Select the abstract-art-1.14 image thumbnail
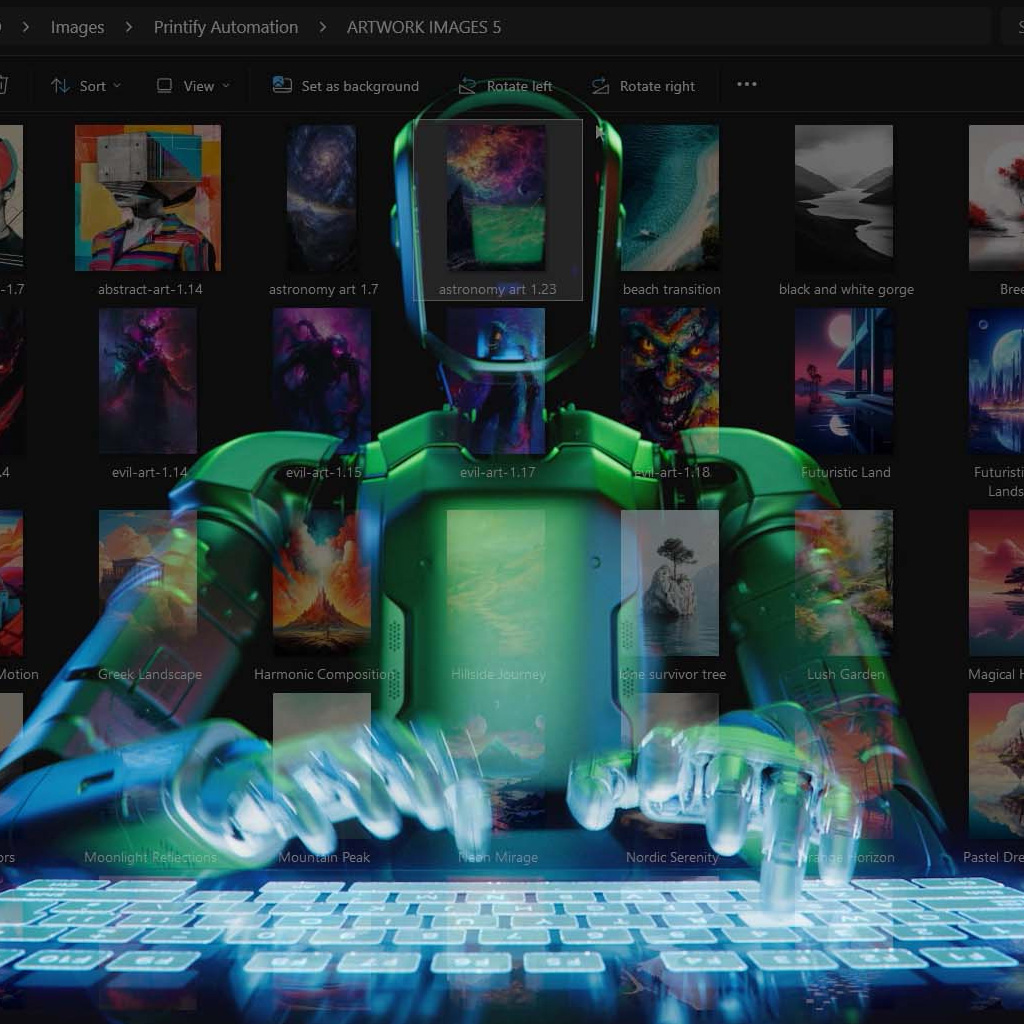1024x1024 pixels. pos(148,198)
